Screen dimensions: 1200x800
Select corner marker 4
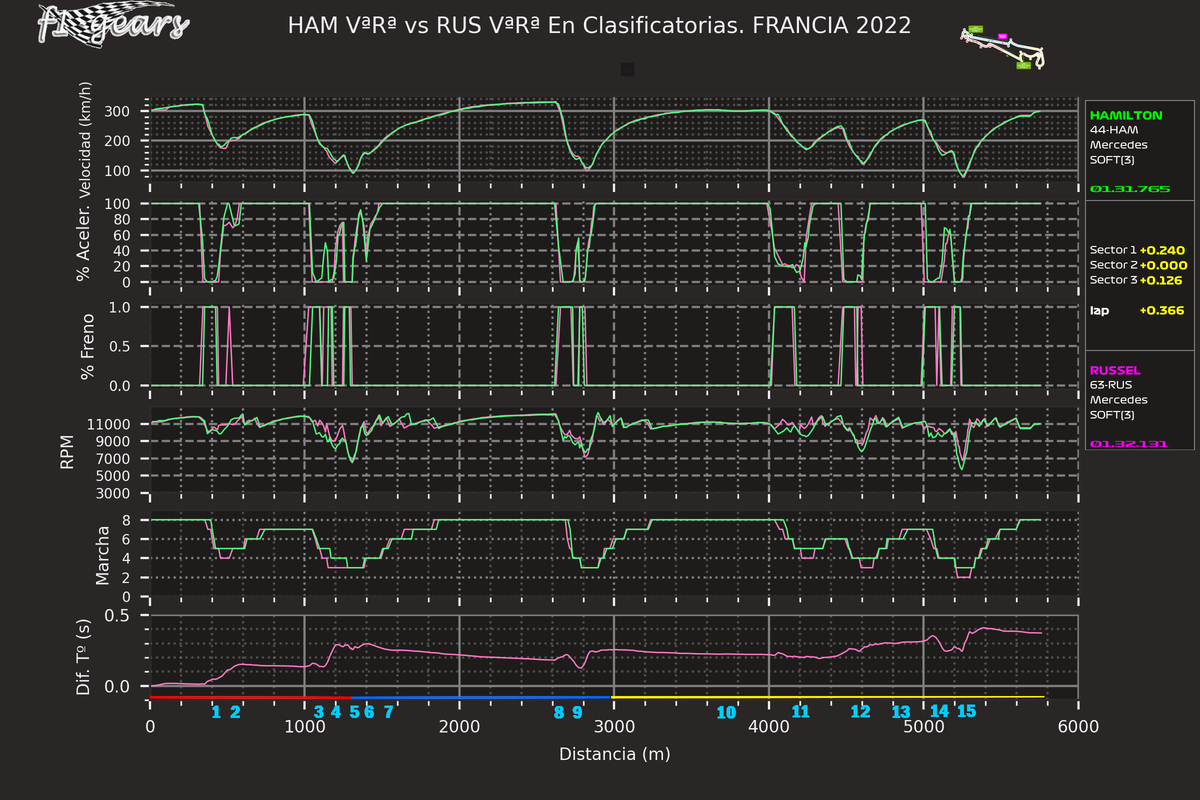pyautogui.click(x=336, y=712)
